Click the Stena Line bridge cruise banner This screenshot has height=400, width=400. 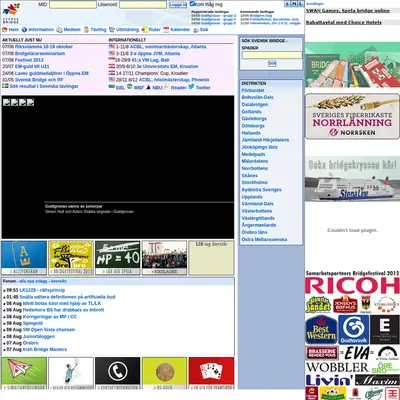coord(352,179)
